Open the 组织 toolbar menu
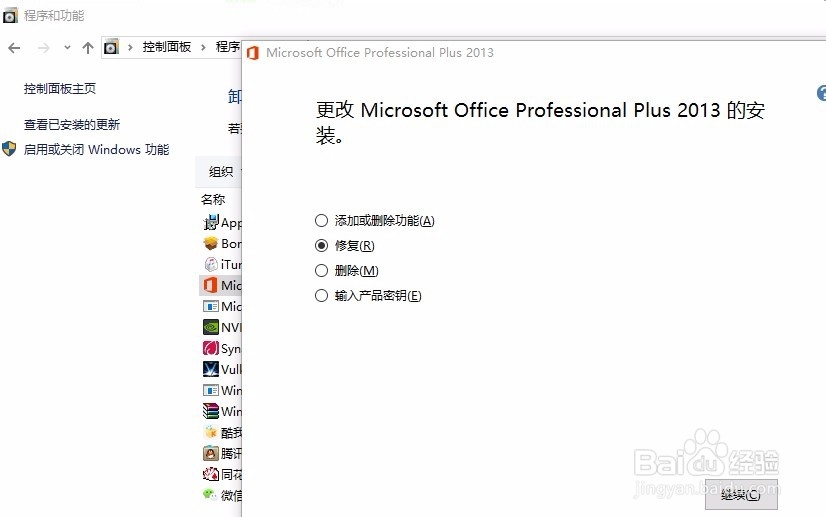826x517 pixels. click(221, 171)
